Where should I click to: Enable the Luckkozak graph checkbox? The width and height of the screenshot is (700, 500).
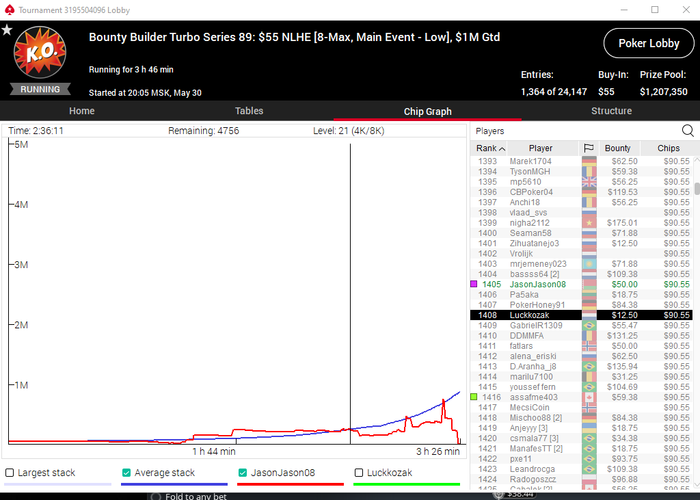pyautogui.click(x=358, y=472)
